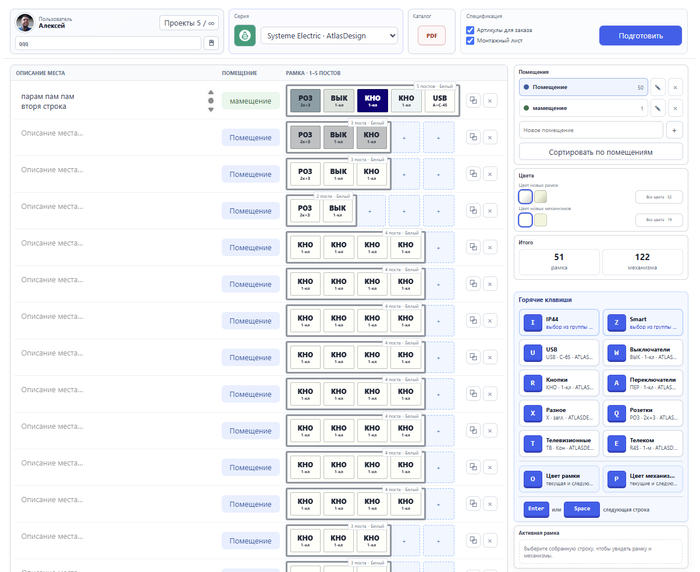Click the Enter hotkey button
The image size is (700, 572).
536,509
